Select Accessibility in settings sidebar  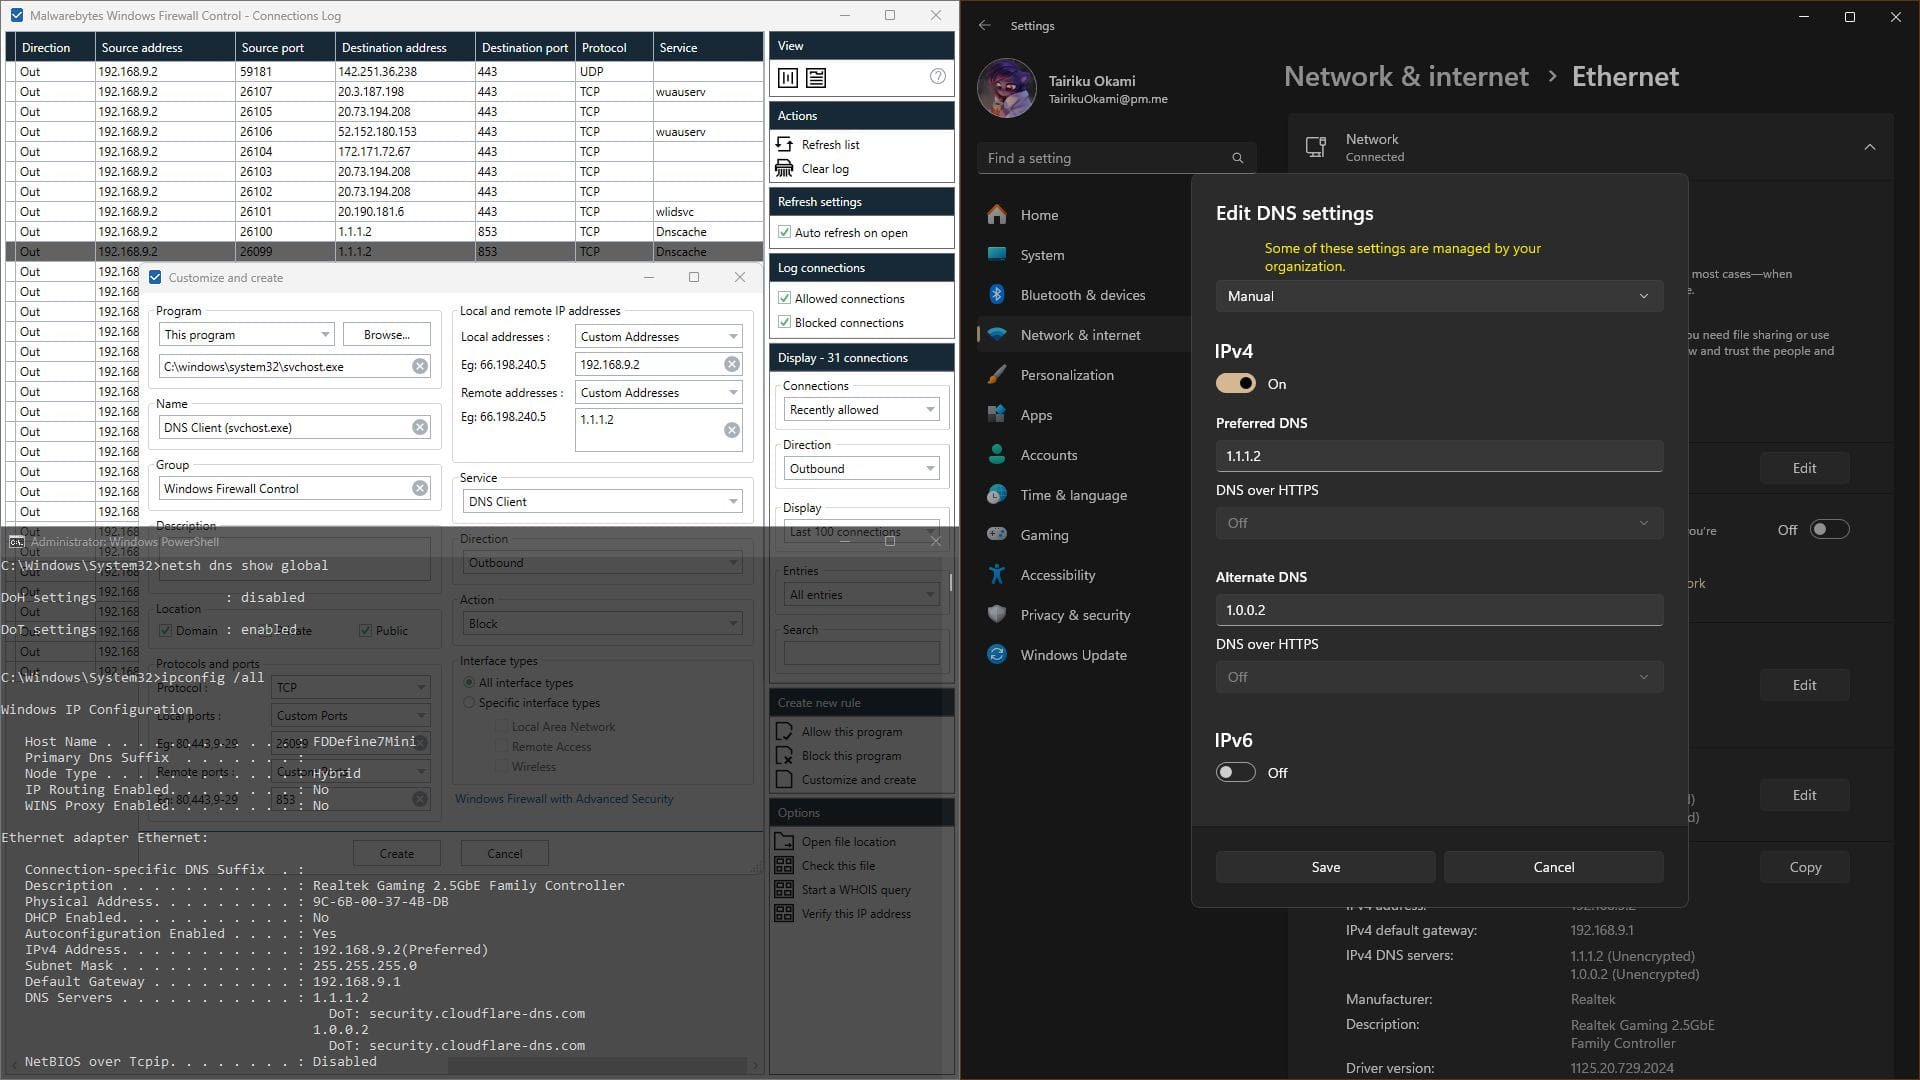point(1057,575)
